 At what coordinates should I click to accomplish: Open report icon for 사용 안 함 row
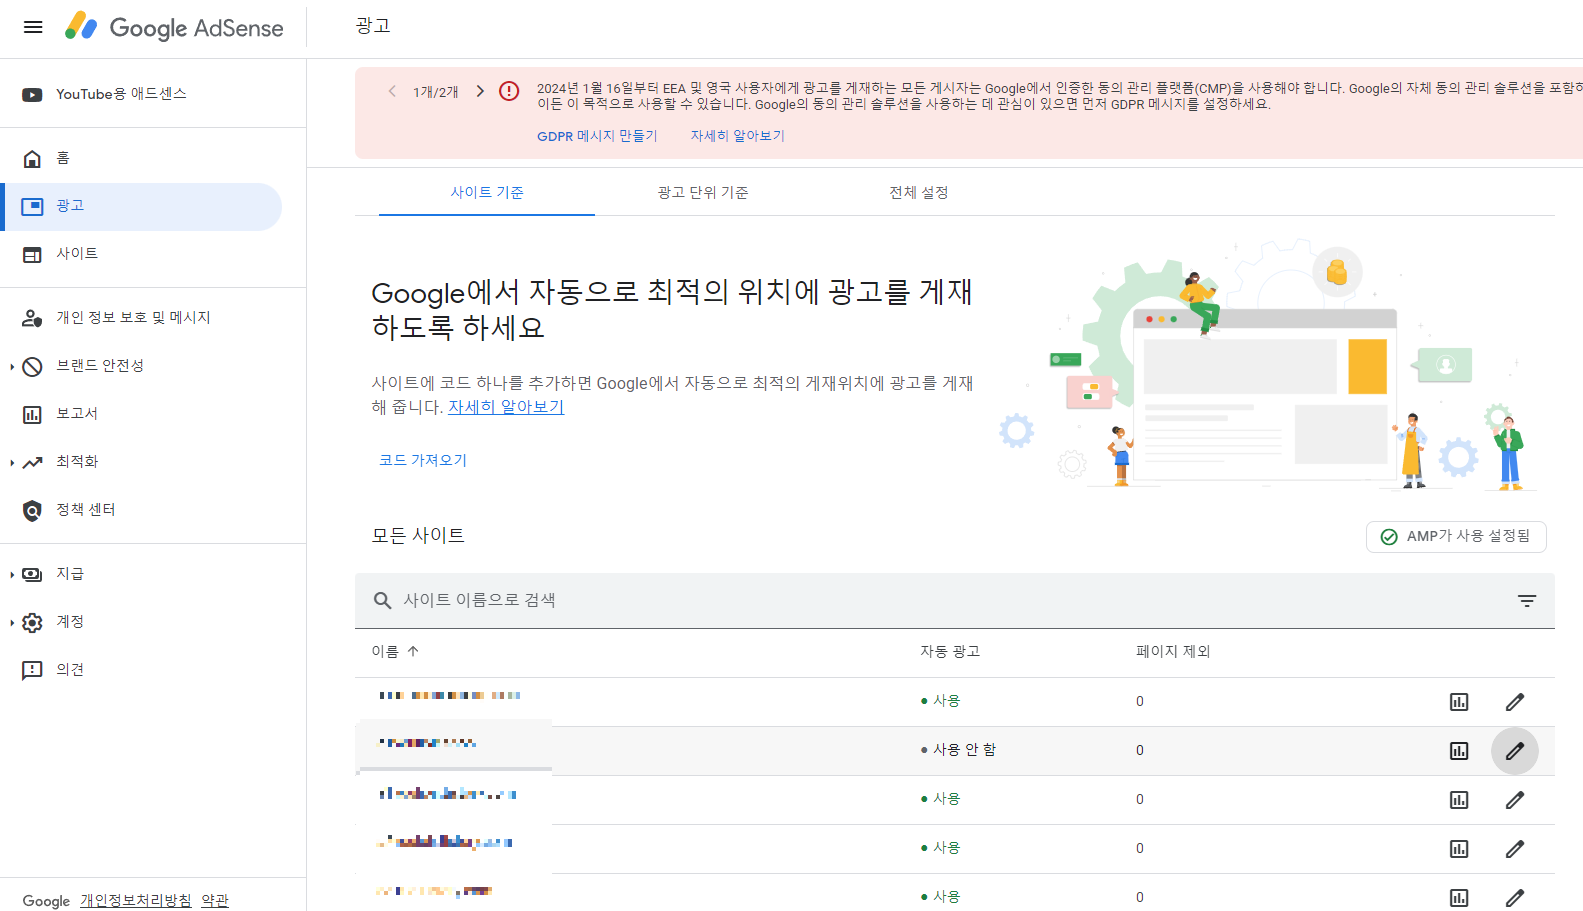pyautogui.click(x=1459, y=751)
